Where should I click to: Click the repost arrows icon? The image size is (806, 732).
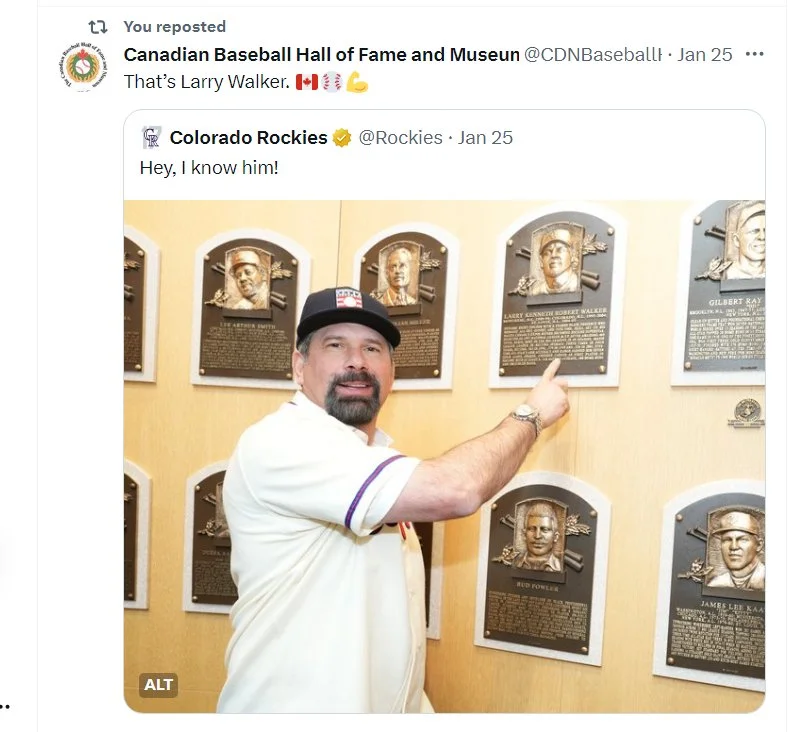(x=98, y=27)
